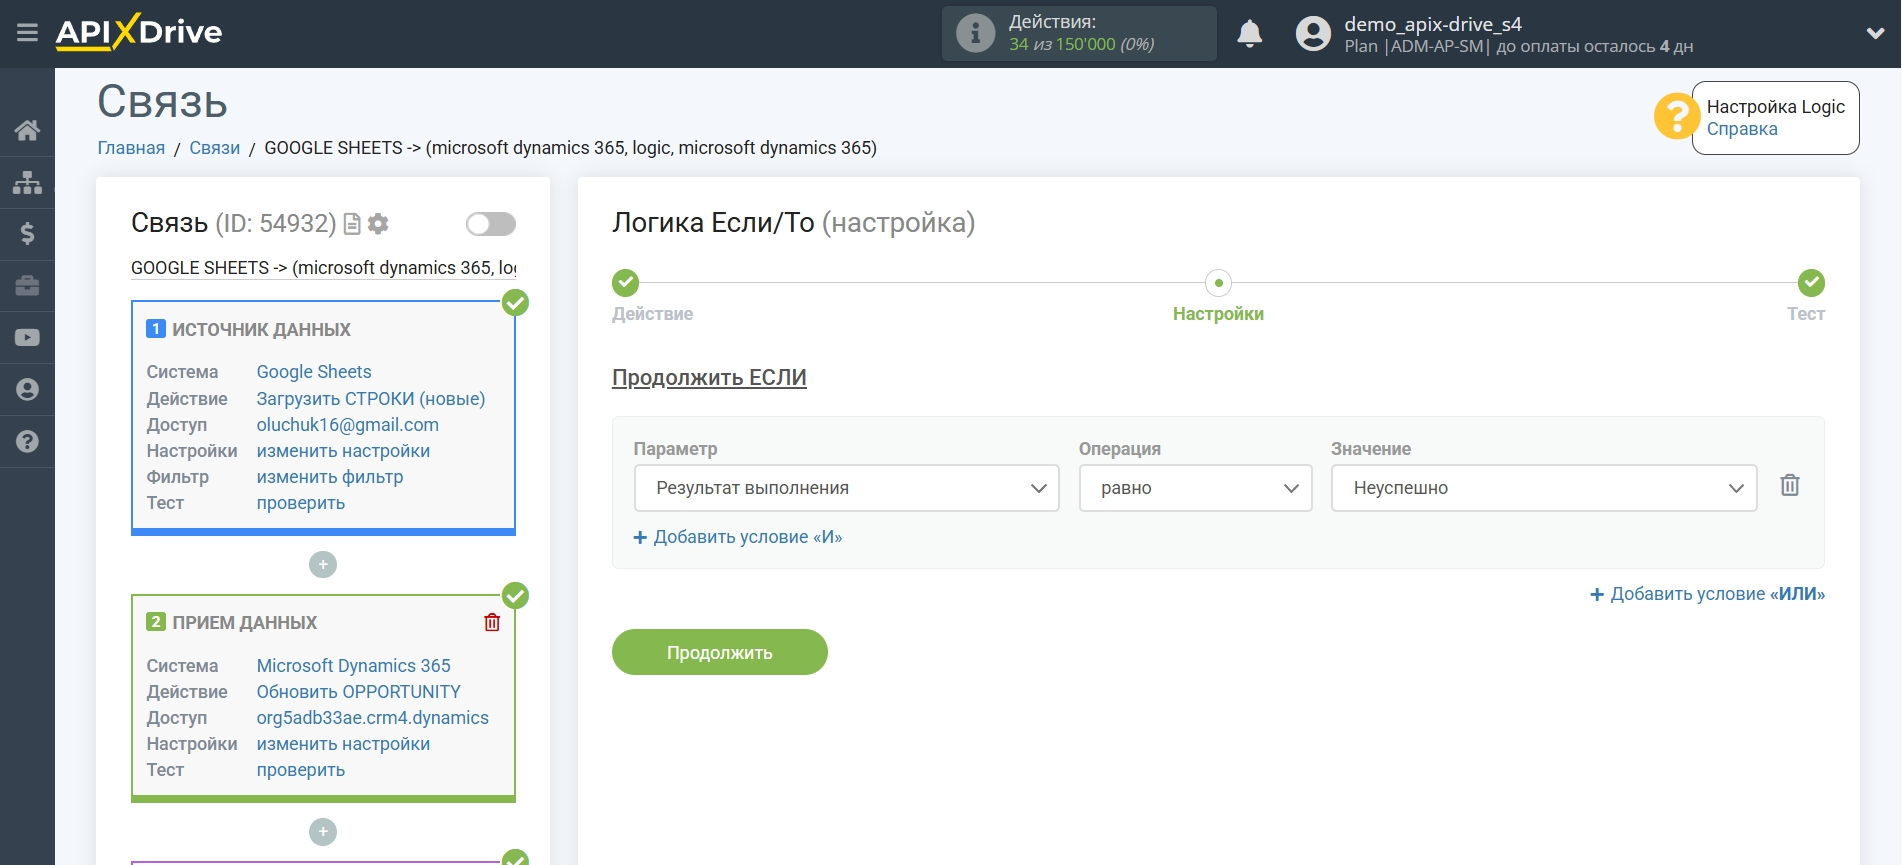The image size is (1902, 865).
Task: Open connections sitemap sidebar icon
Action: [27, 182]
